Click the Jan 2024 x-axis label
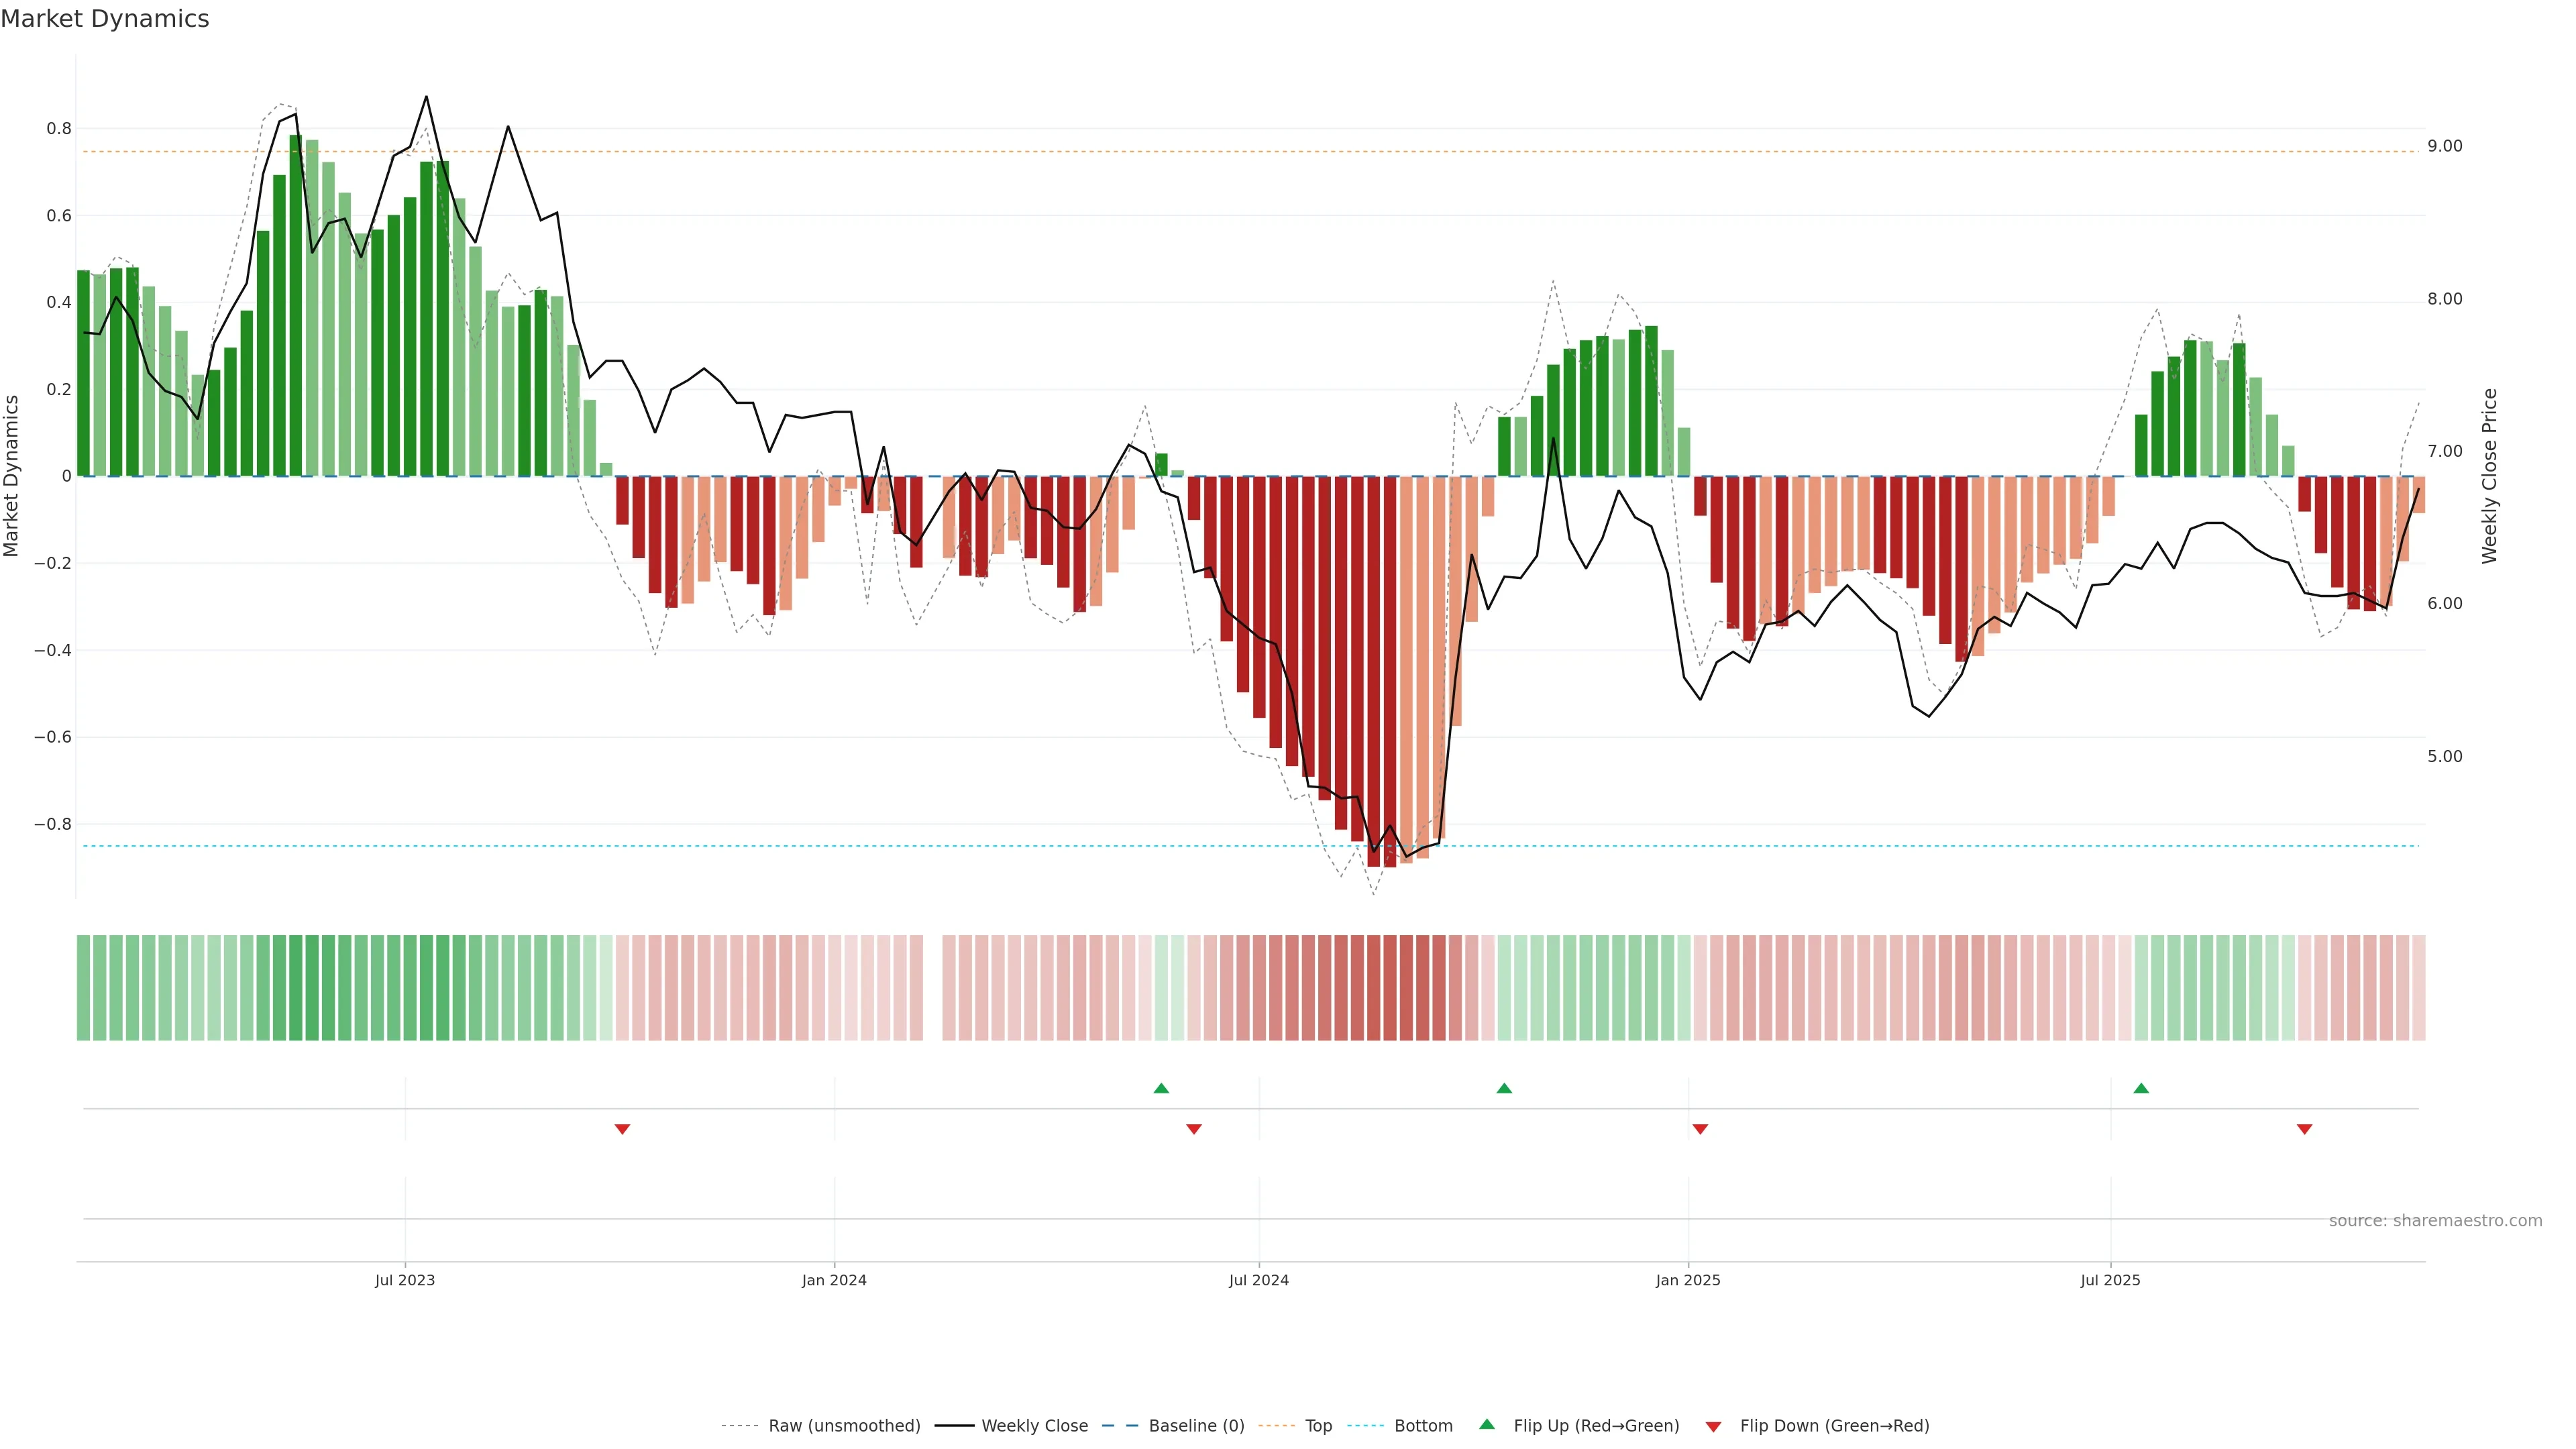This screenshot has width=2576, height=1449. (834, 1280)
